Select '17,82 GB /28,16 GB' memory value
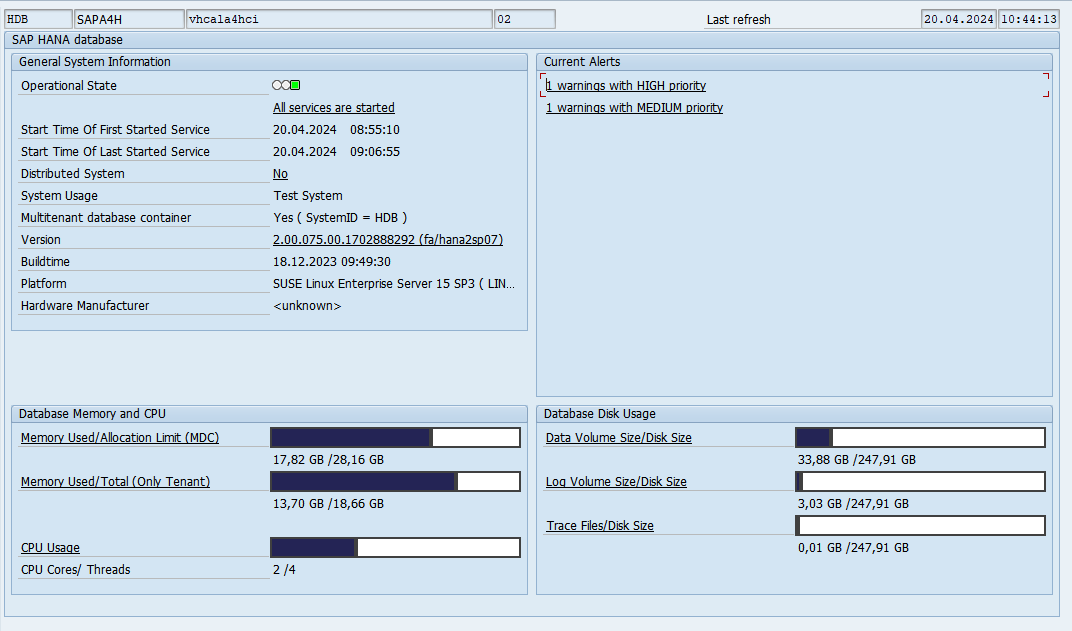 328,459
